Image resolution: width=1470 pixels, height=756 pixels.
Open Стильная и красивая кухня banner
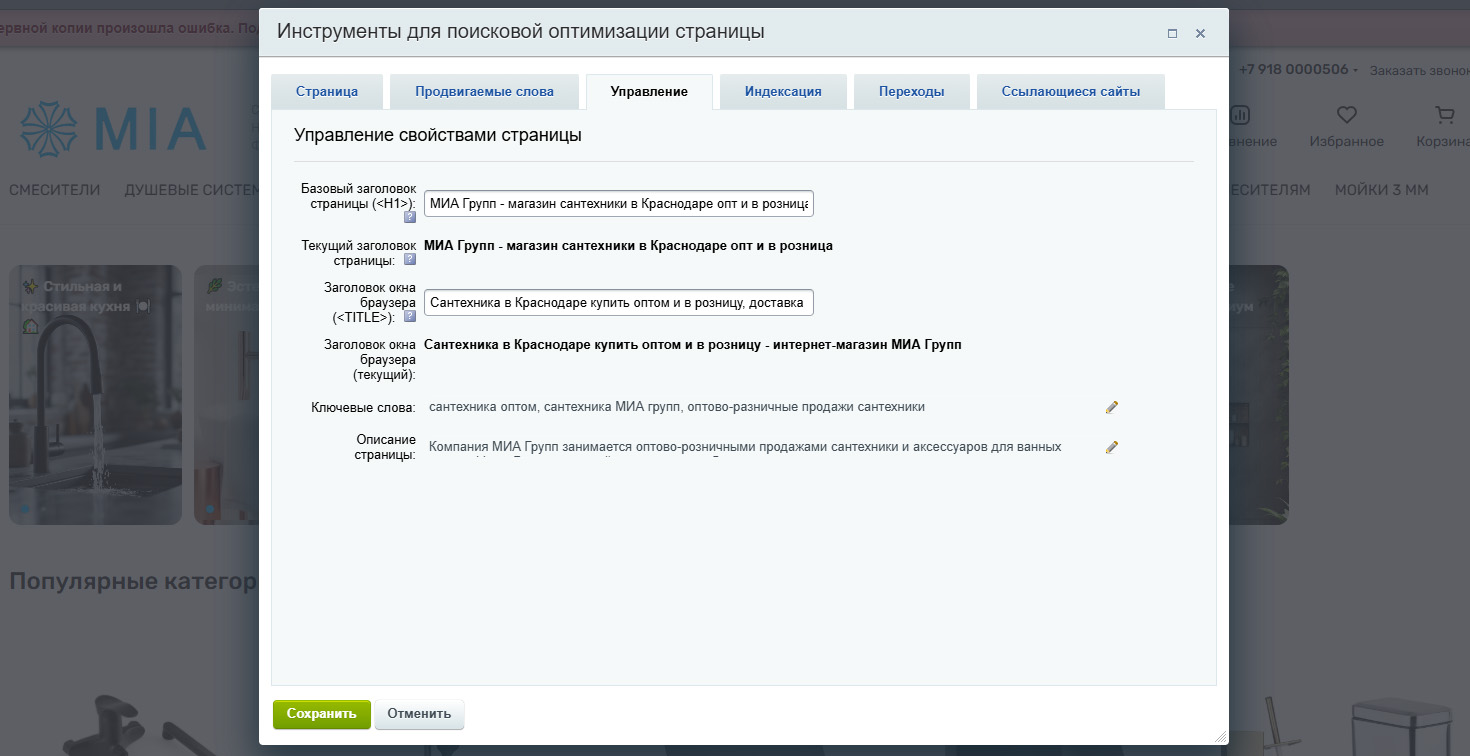[95, 395]
